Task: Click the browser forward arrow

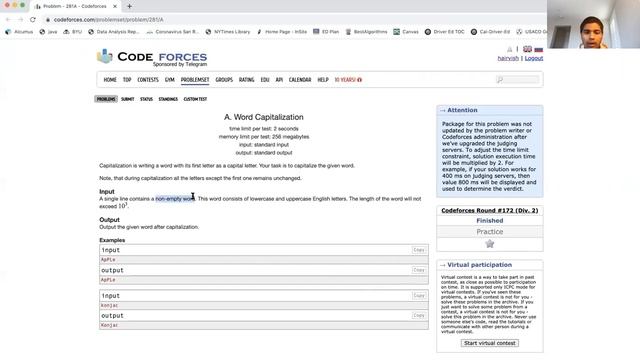Action: [x=20, y=20]
